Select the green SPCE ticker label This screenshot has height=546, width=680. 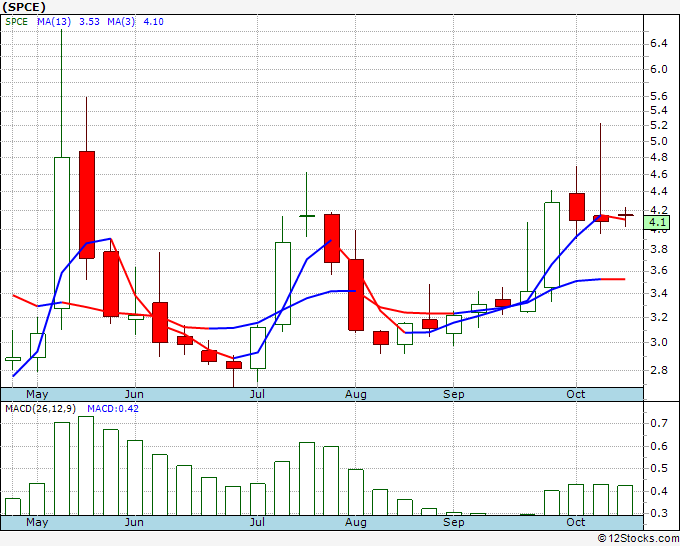tap(17, 21)
